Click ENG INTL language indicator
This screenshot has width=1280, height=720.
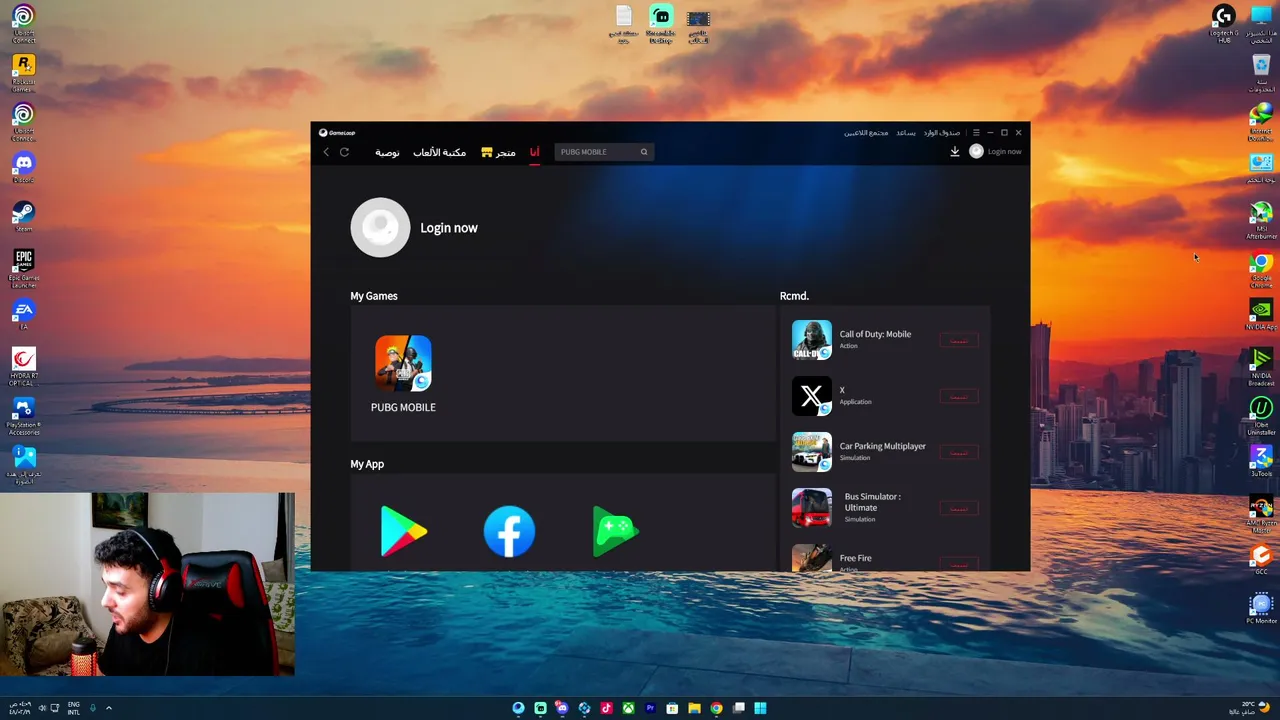click(74, 709)
